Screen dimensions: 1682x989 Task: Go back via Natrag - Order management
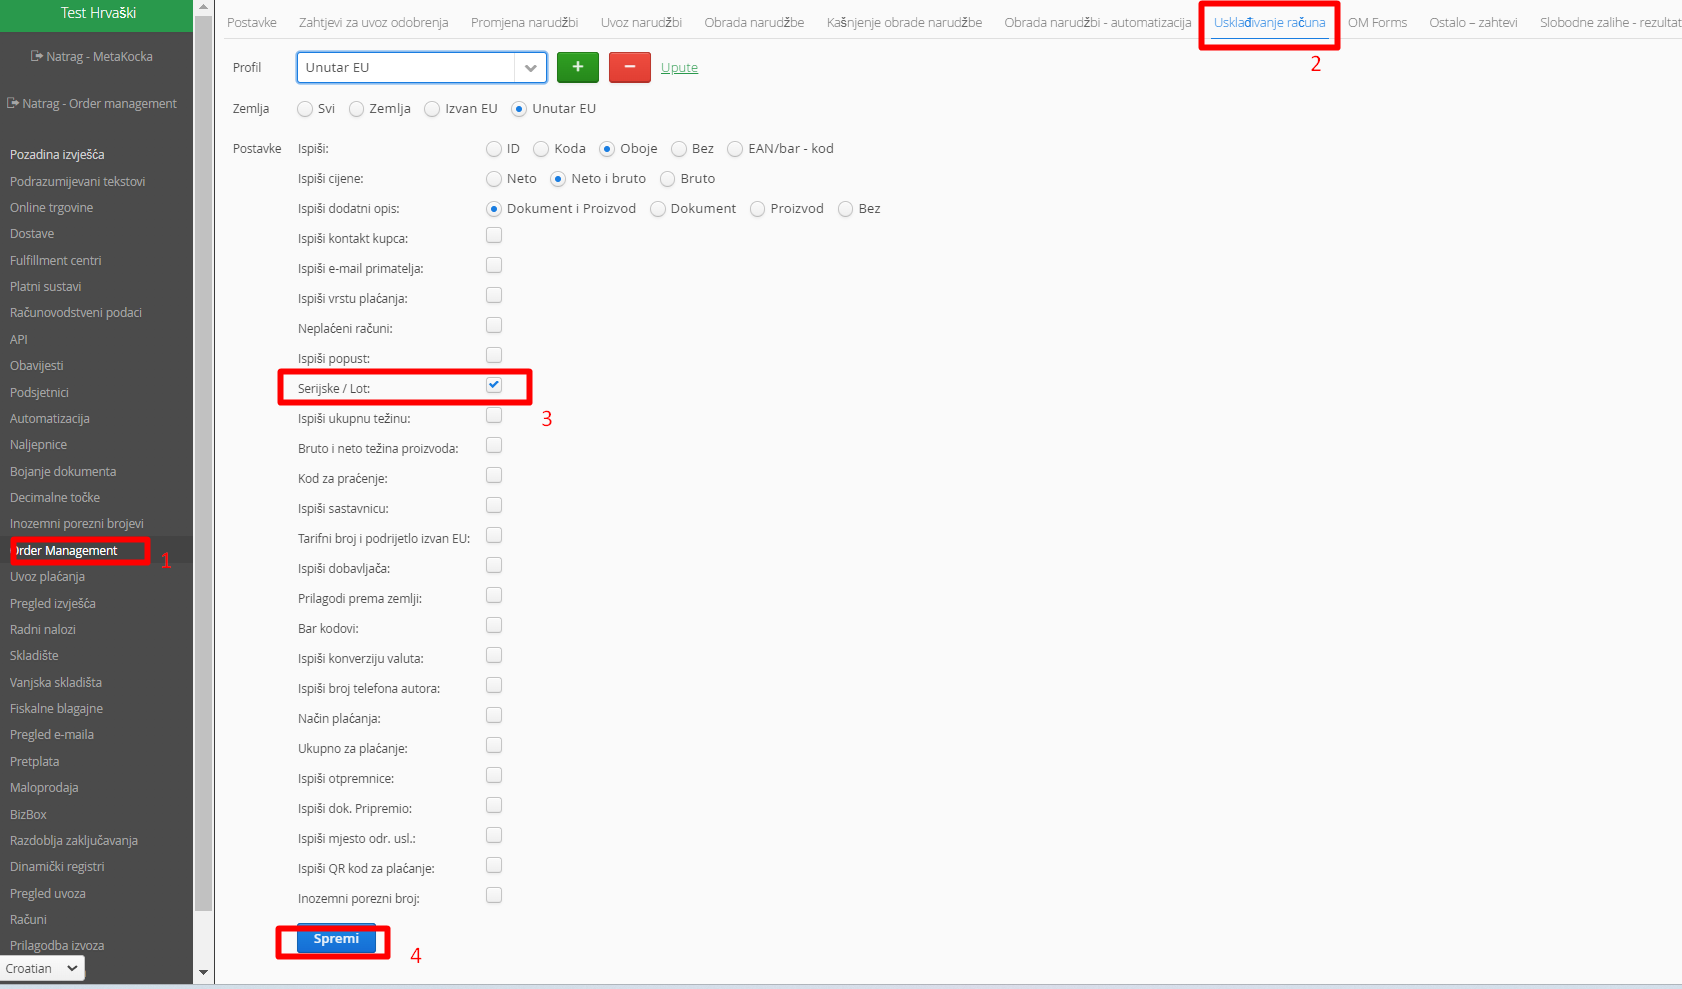92,103
